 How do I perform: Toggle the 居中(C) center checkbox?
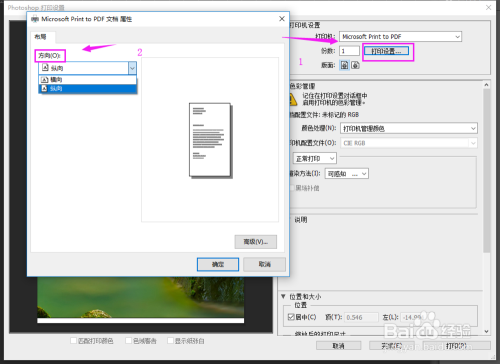click(291, 317)
